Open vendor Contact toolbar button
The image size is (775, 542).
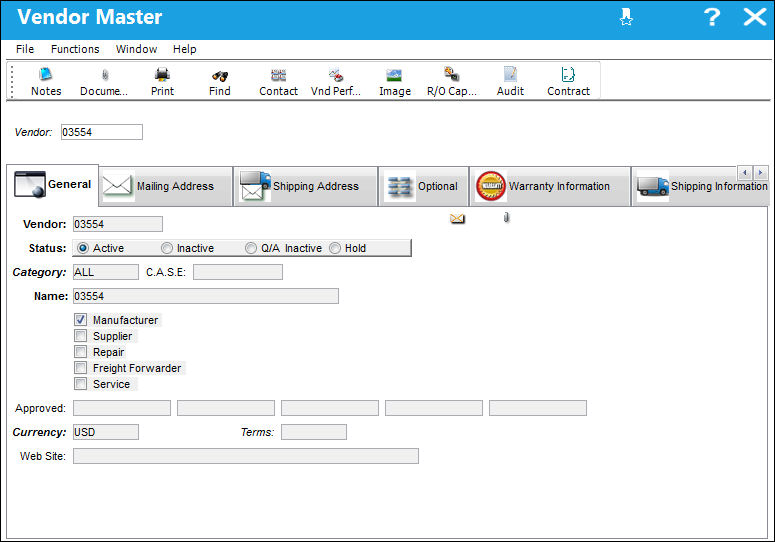click(x=278, y=82)
